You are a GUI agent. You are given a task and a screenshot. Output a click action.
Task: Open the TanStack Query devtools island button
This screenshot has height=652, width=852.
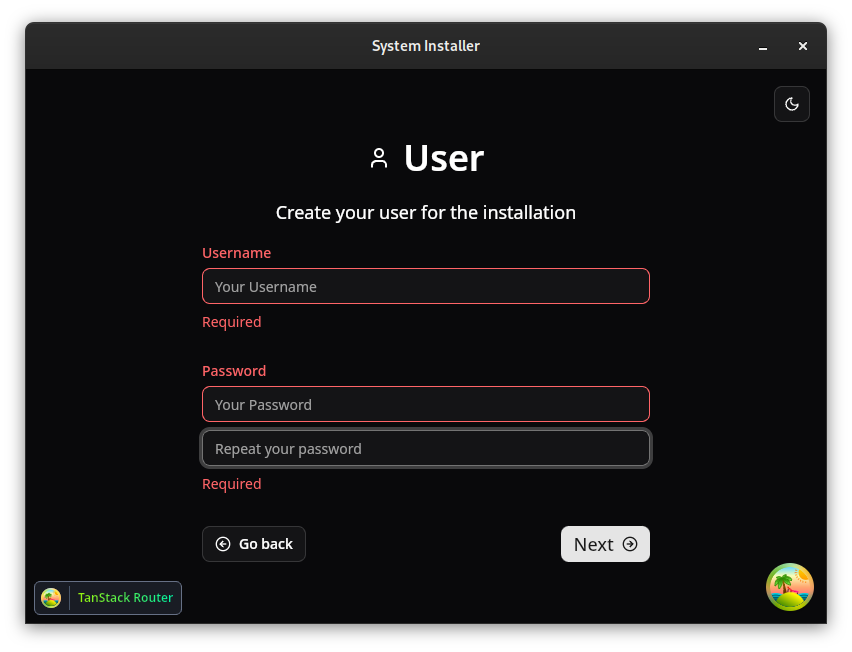pos(790,587)
